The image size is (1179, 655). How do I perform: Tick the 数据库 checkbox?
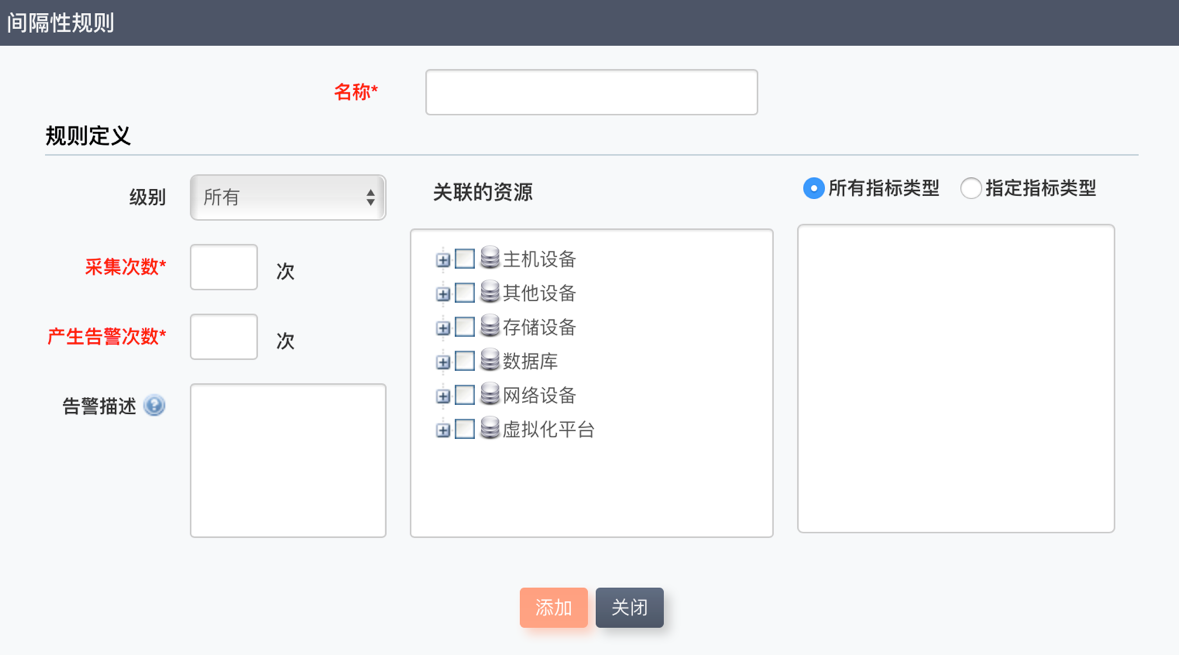click(x=465, y=361)
